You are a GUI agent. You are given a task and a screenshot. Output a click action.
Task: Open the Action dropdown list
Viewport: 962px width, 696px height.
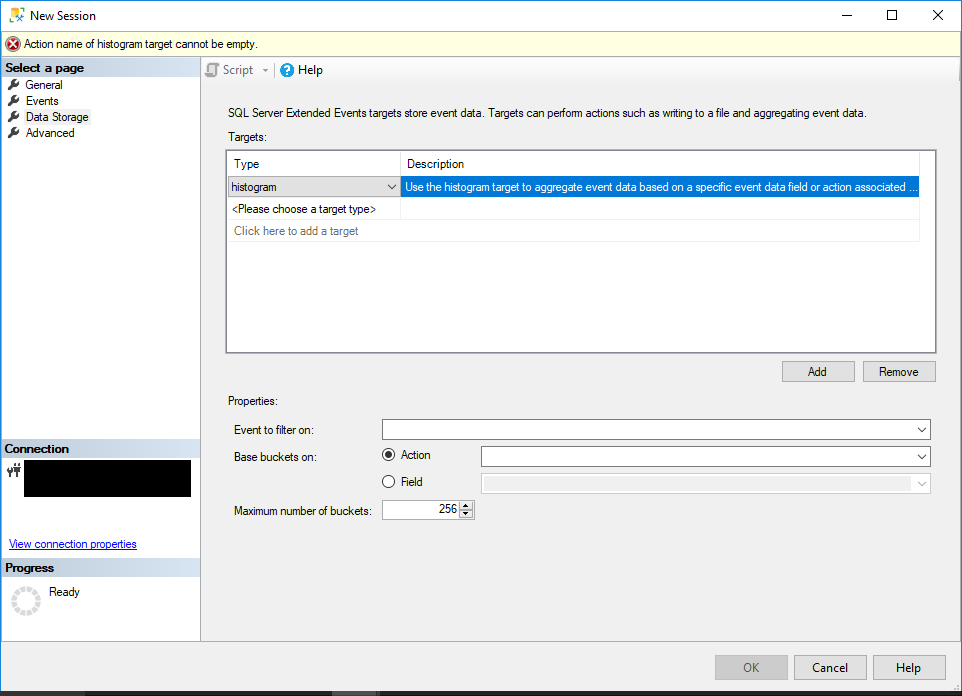click(921, 455)
